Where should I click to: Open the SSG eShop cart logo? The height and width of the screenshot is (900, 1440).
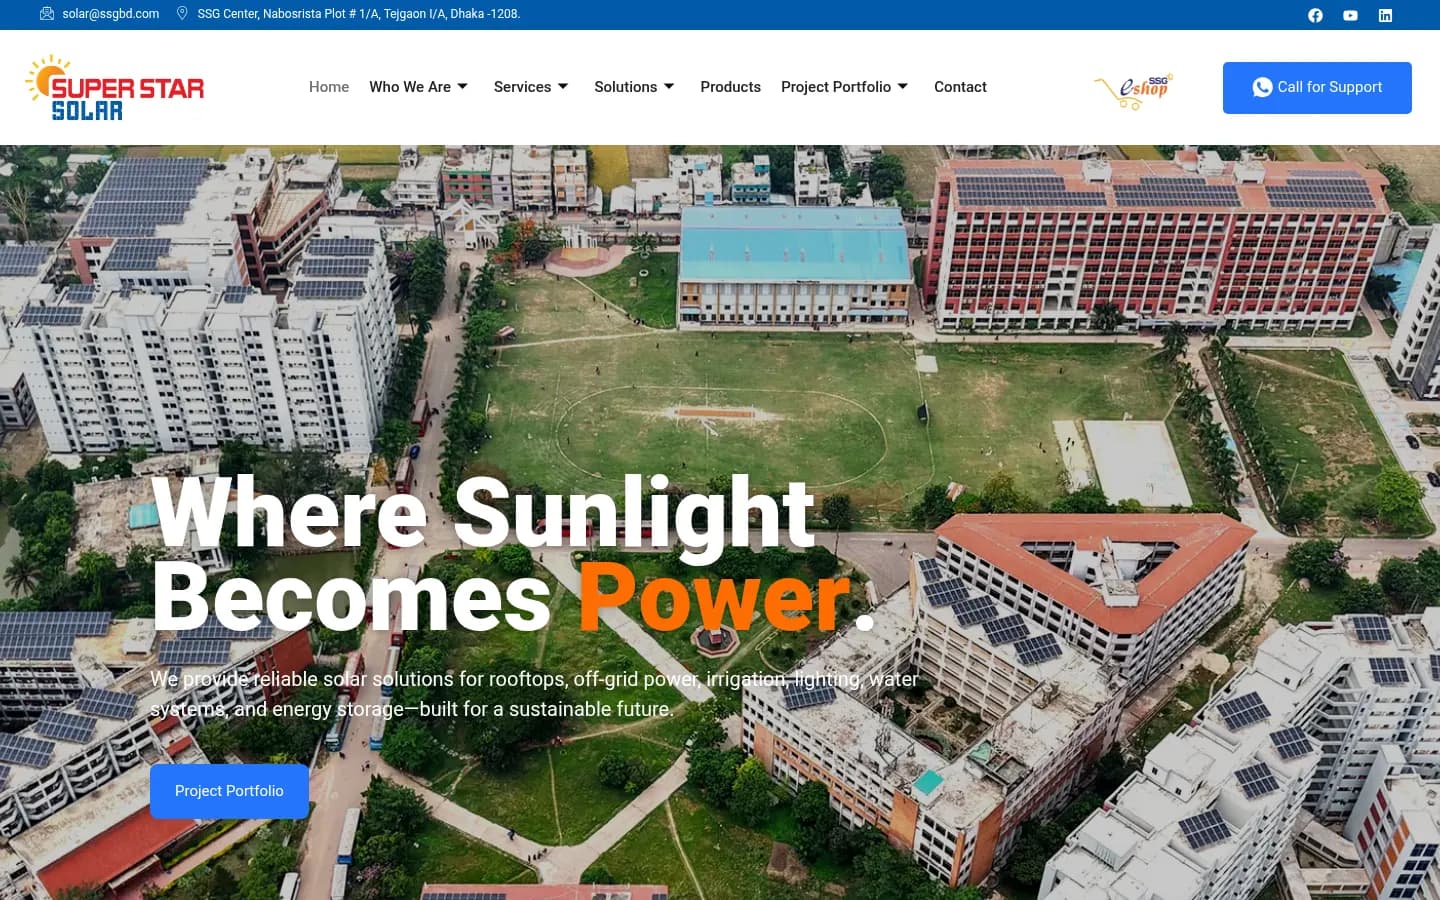(x=1133, y=91)
